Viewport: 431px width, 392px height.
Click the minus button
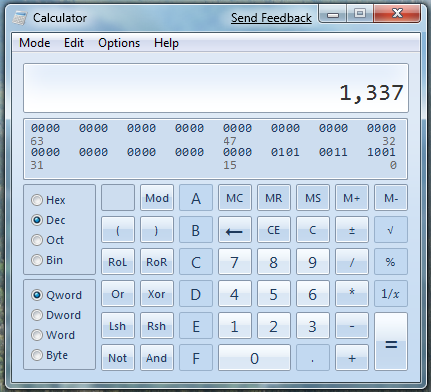pyautogui.click(x=352, y=326)
